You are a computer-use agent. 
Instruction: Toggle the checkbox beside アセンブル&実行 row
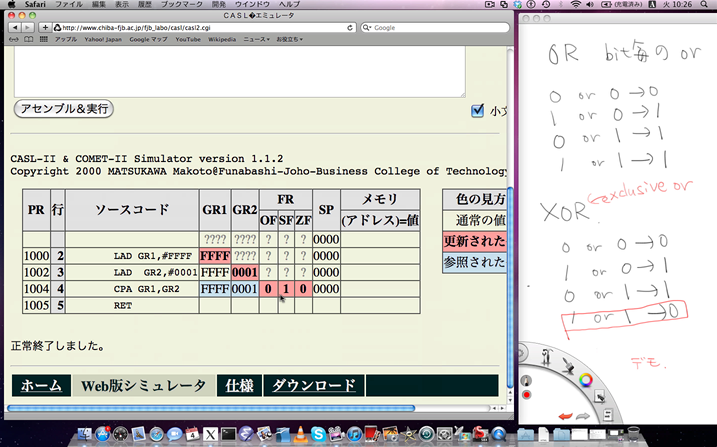pos(477,111)
